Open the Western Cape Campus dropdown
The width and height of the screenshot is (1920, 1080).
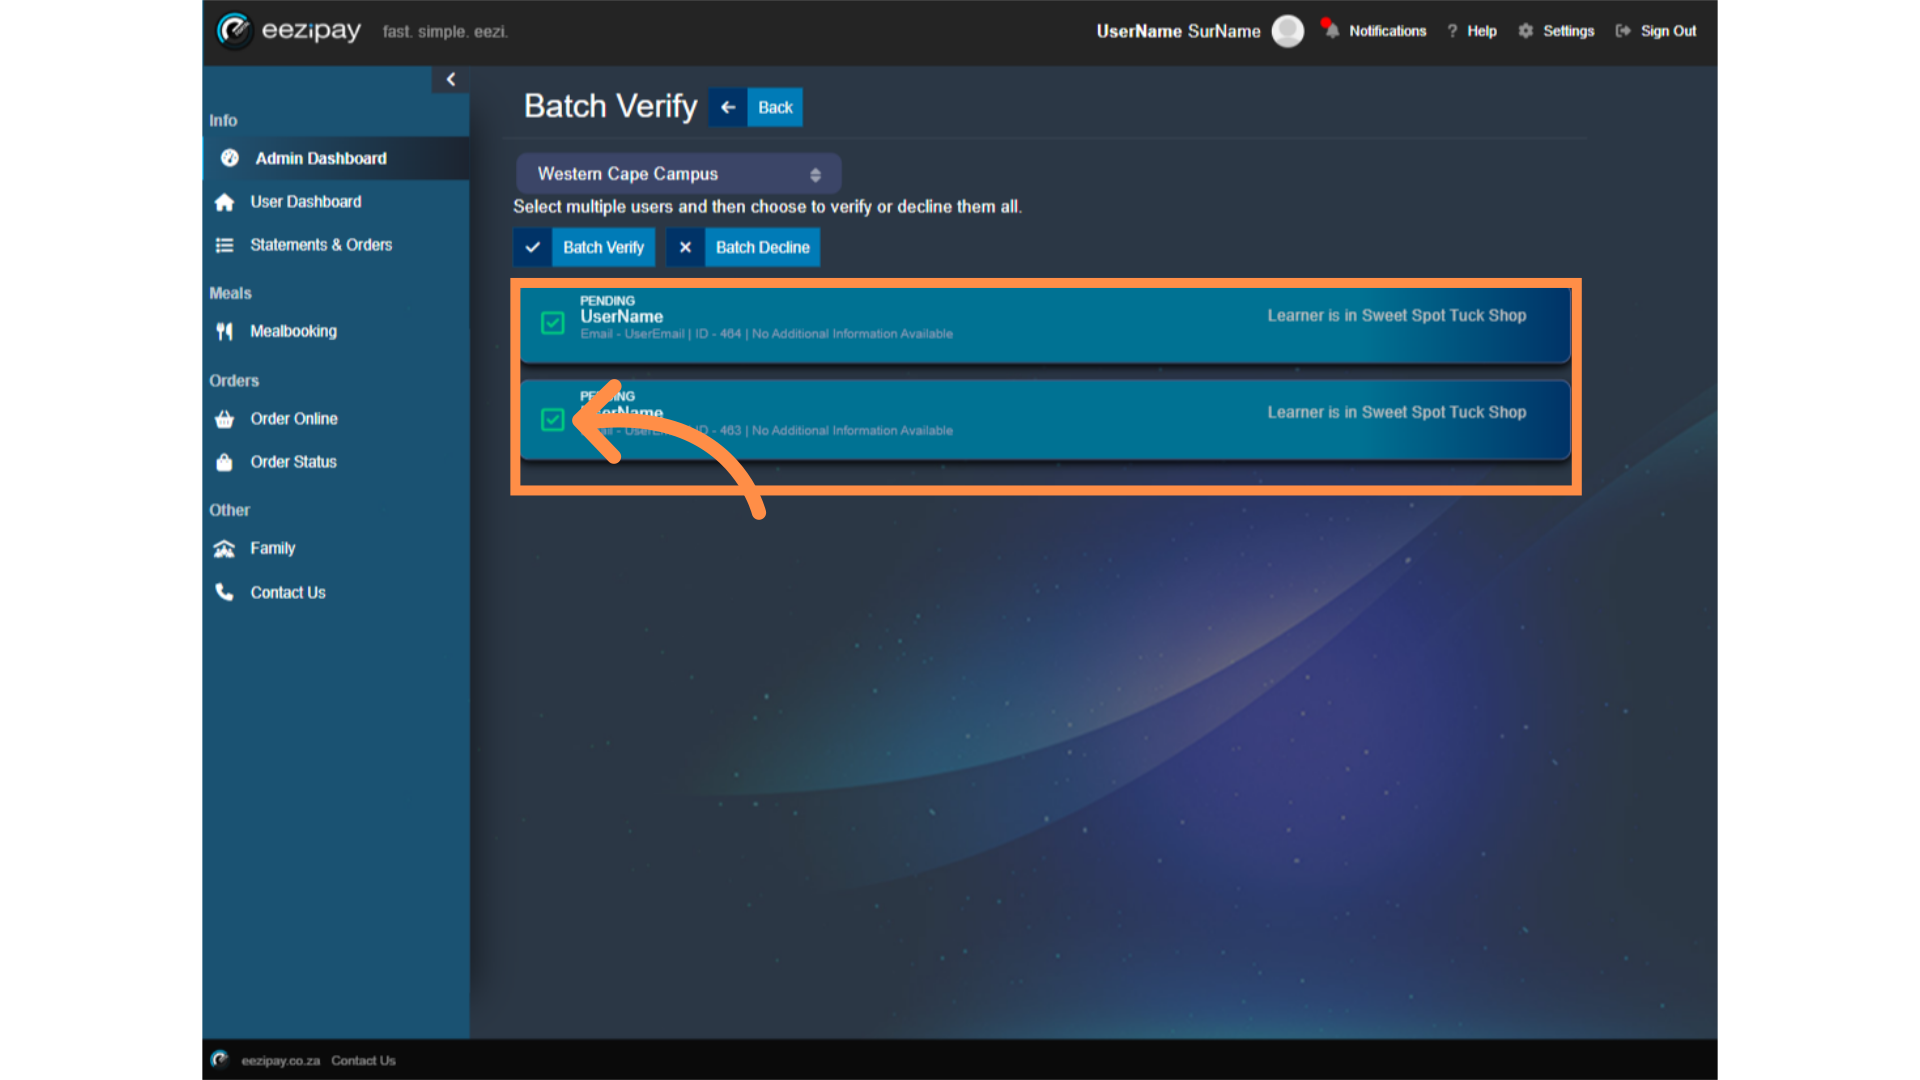point(678,174)
